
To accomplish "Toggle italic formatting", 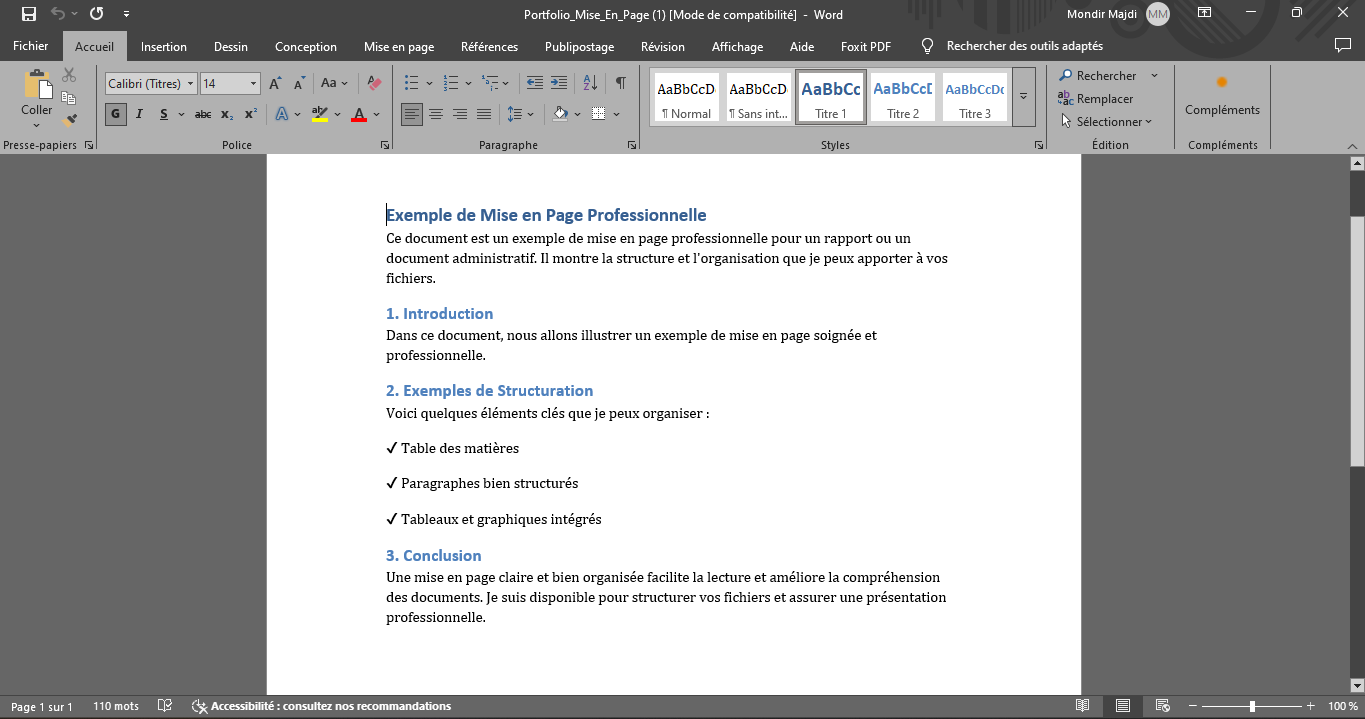I will [139, 114].
